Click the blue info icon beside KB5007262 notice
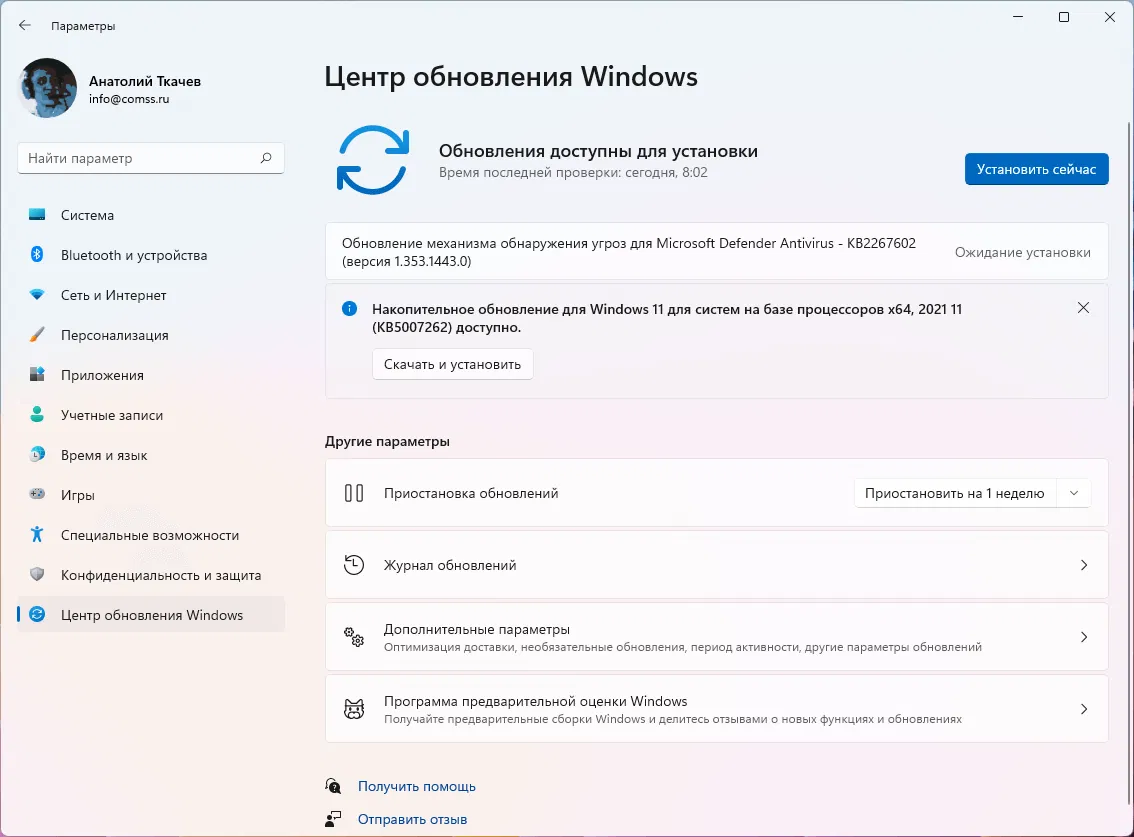The image size is (1134, 837). point(349,309)
